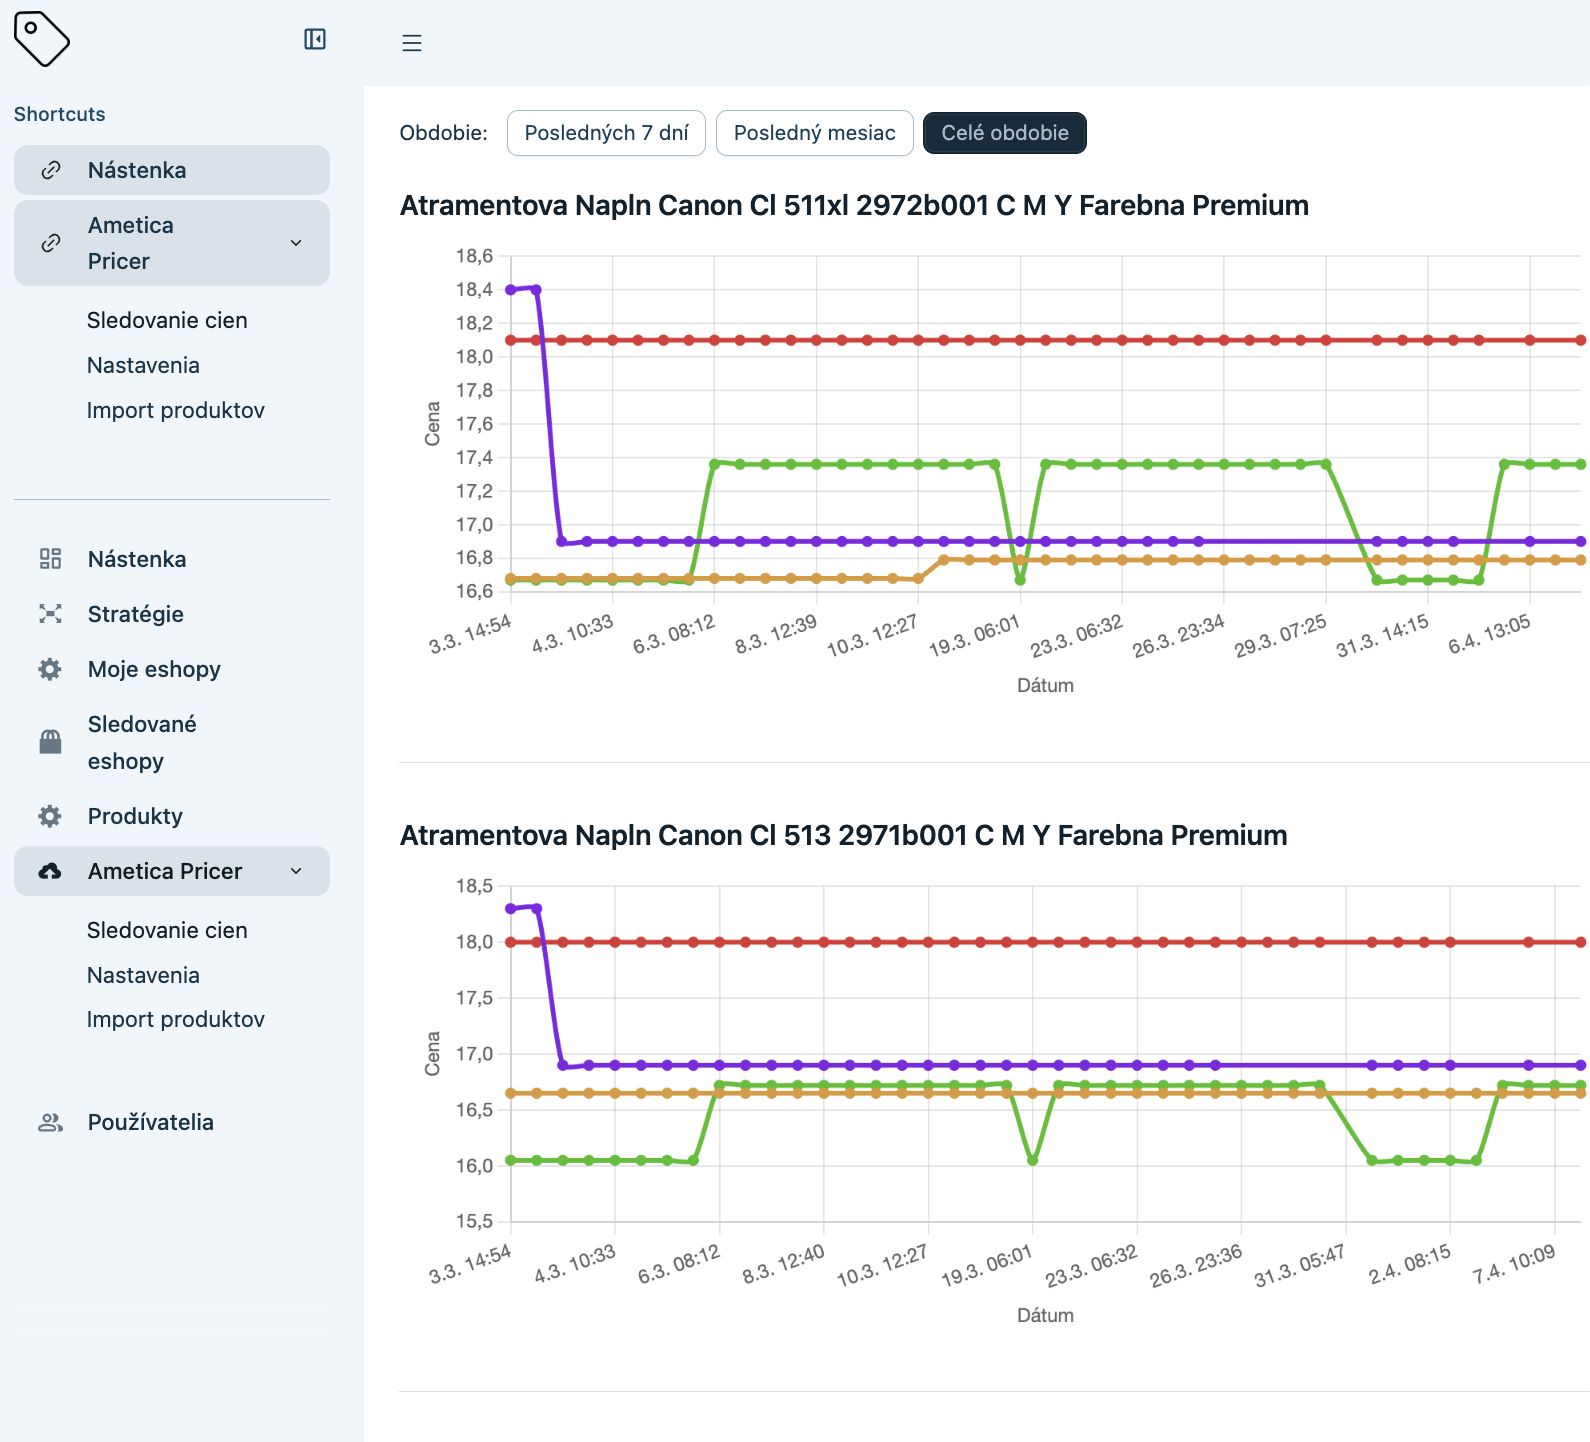
Task: Open Nastavenia under Shortcuts
Action: tap(143, 365)
